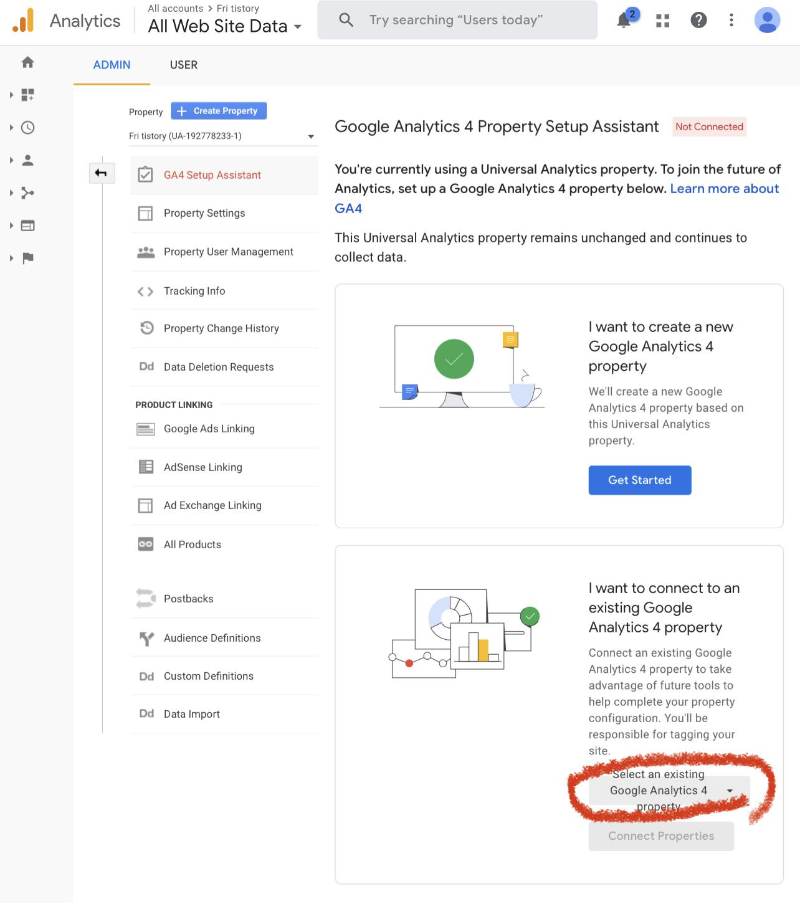Click the PRODUCT LINKING section heading

(174, 405)
